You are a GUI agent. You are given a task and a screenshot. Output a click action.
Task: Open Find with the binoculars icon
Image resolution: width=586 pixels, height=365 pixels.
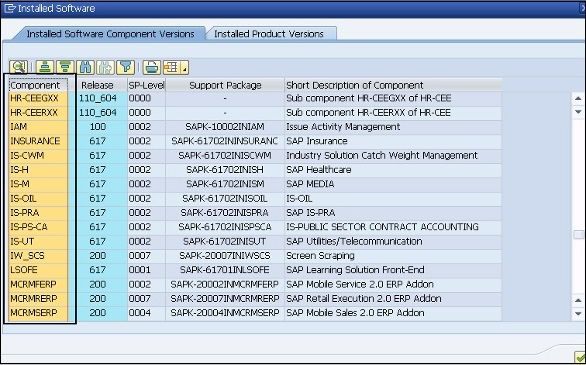tap(86, 67)
